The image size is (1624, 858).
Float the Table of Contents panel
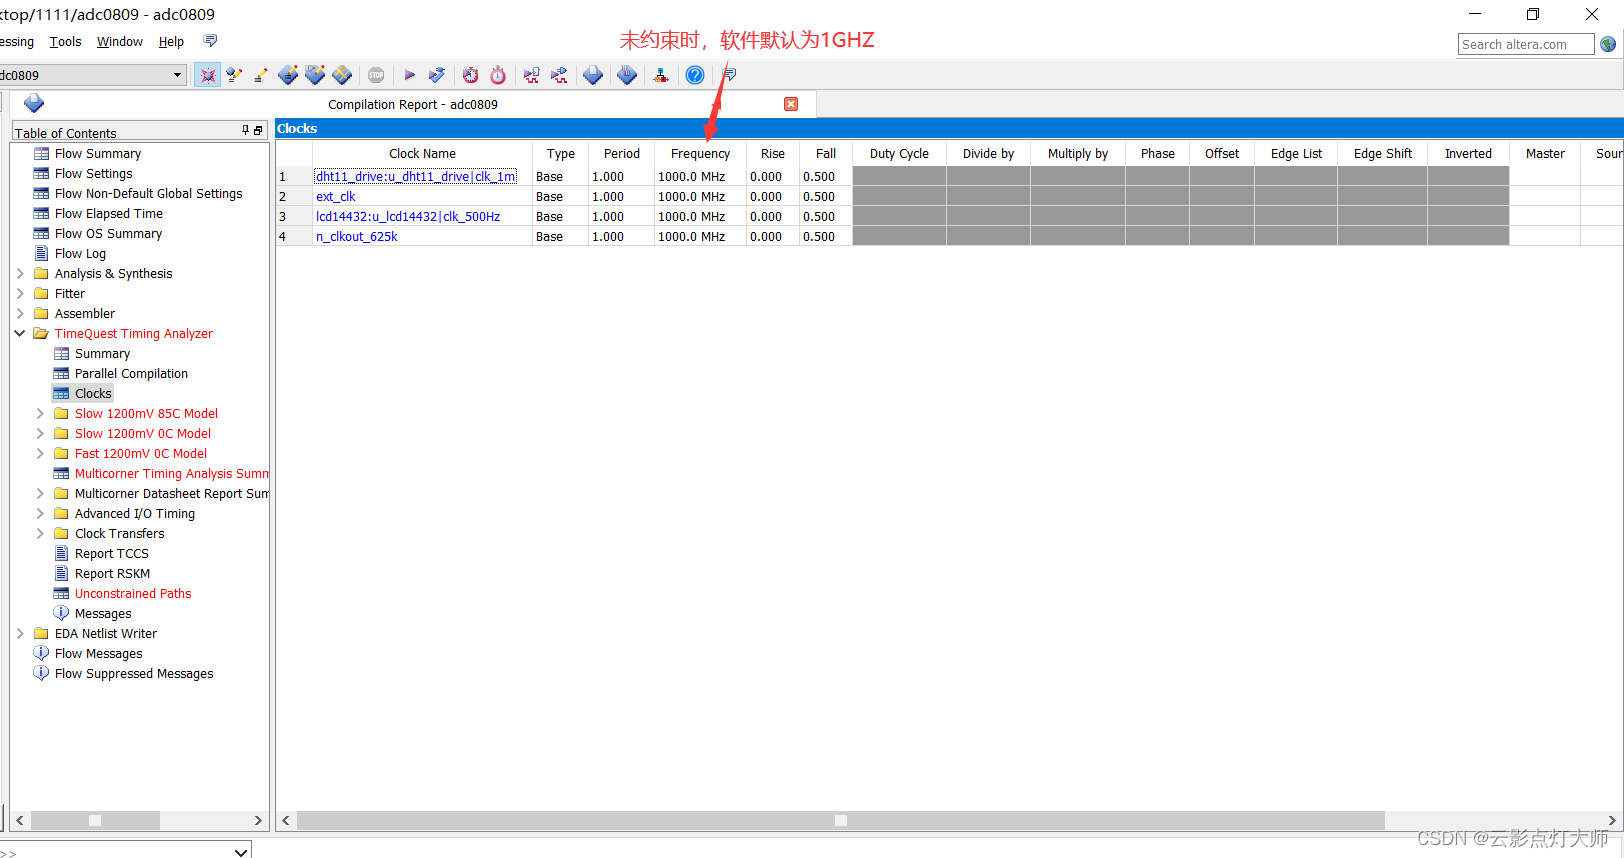point(258,131)
